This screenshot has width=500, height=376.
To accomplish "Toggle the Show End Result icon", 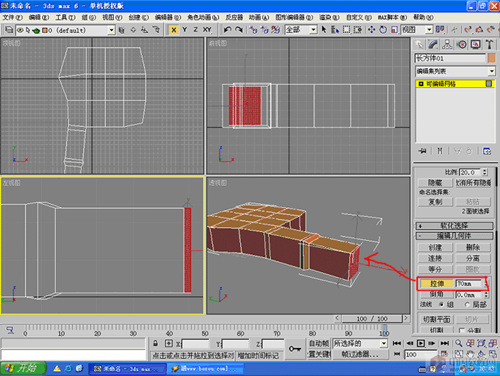I will (440, 151).
